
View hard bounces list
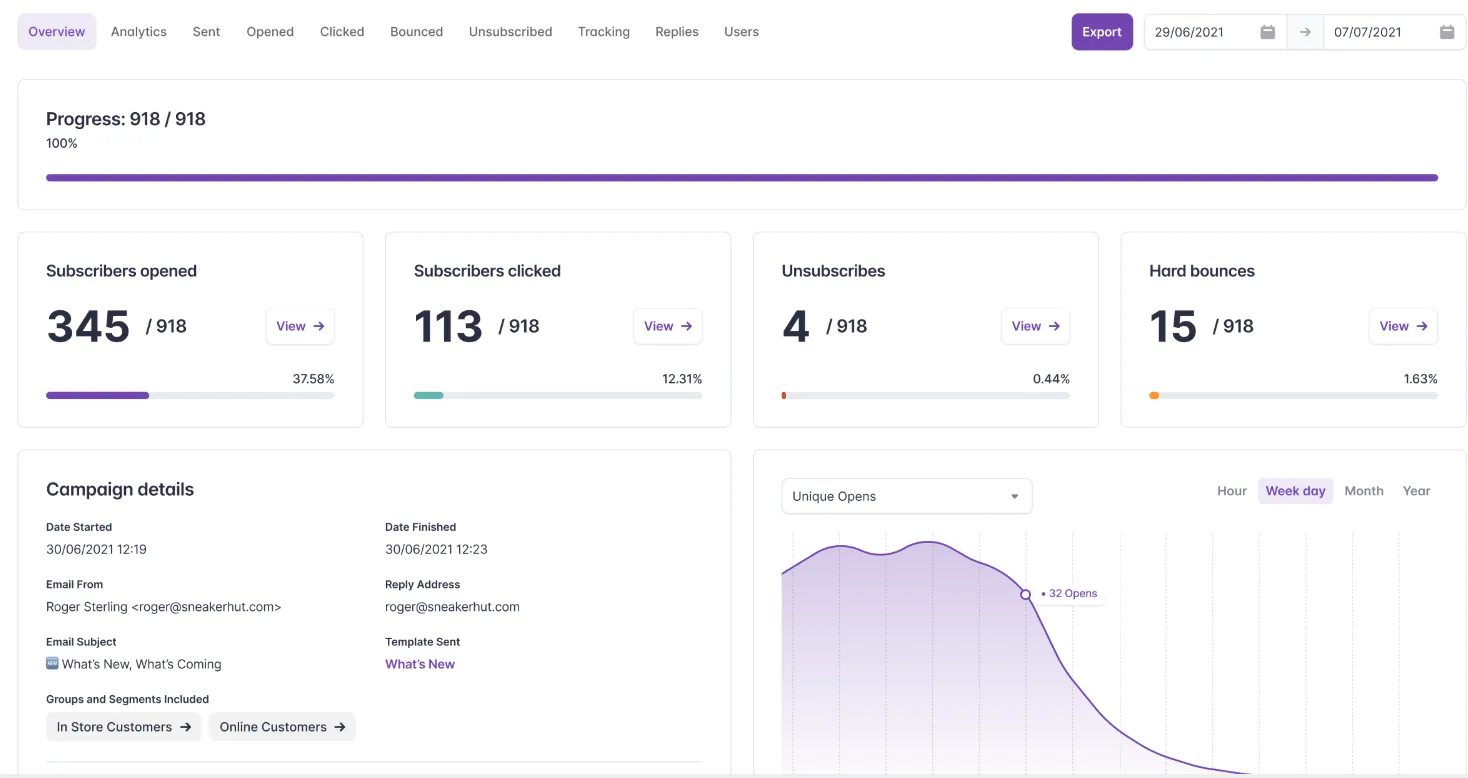[1403, 326]
